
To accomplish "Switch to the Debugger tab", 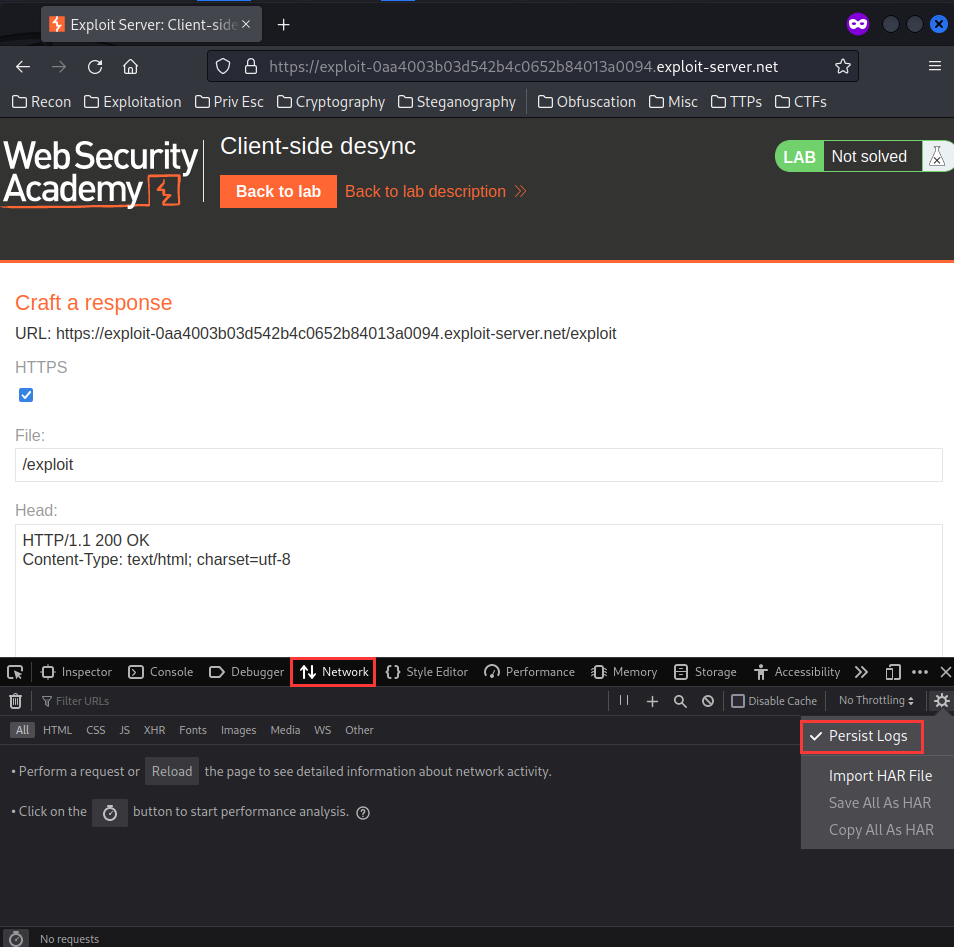I will (246, 672).
